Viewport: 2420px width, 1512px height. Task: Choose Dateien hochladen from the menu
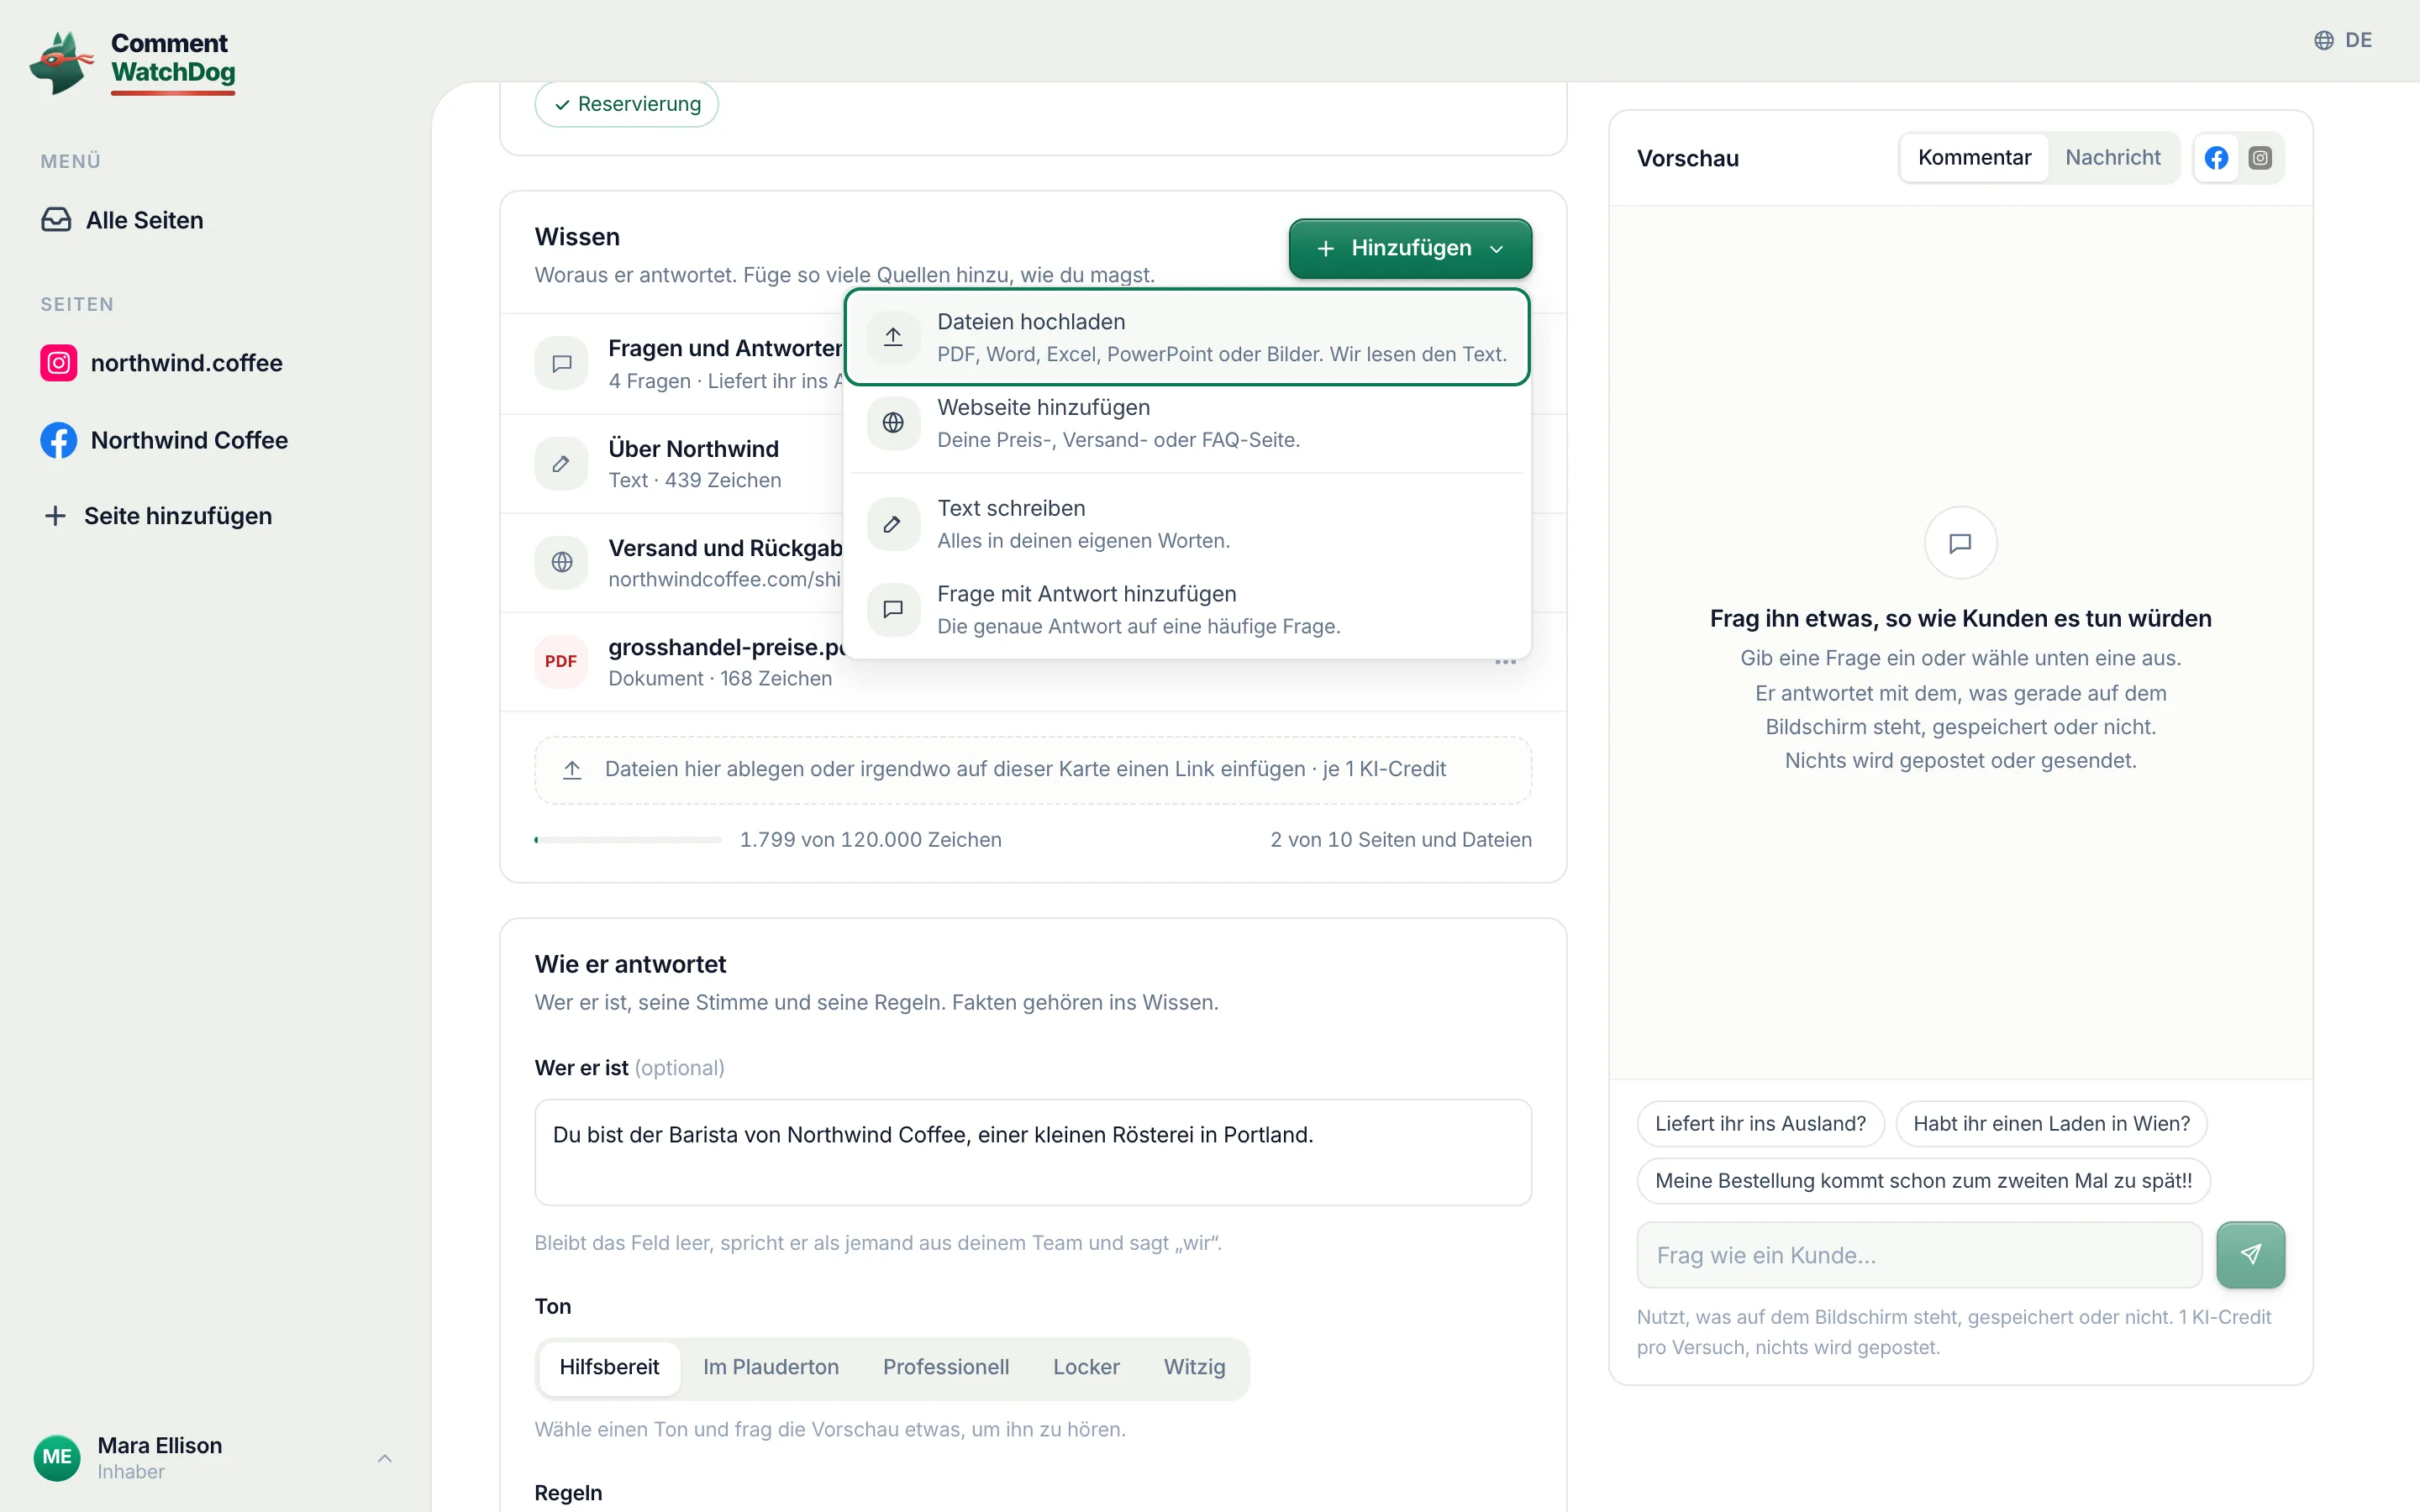click(x=1187, y=337)
